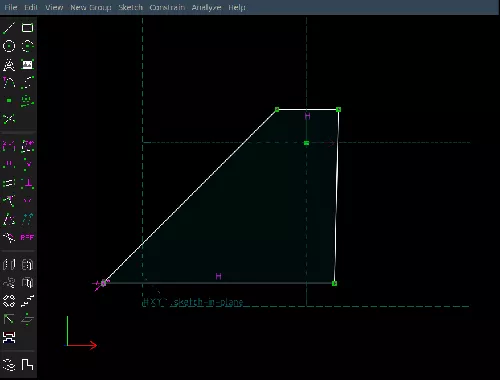The width and height of the screenshot is (500, 380).
Task: Open the Analyze menu
Action: [x=206, y=7]
